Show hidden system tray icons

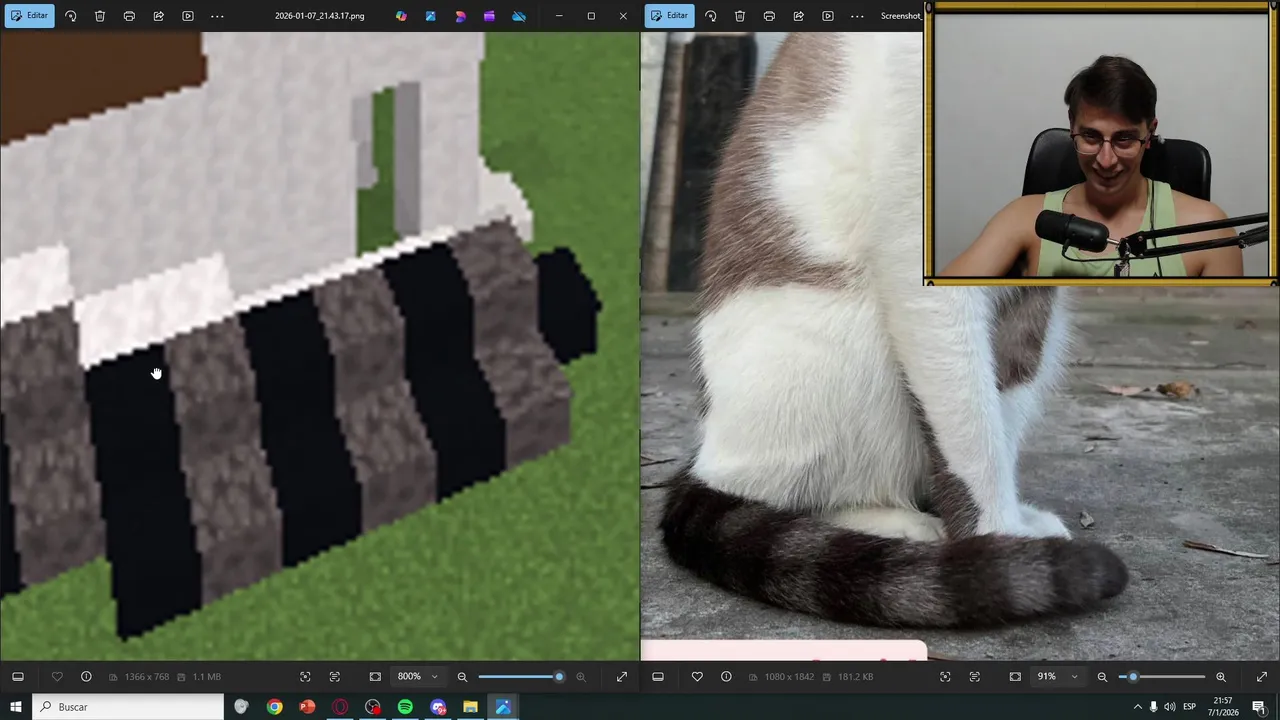[1137, 707]
